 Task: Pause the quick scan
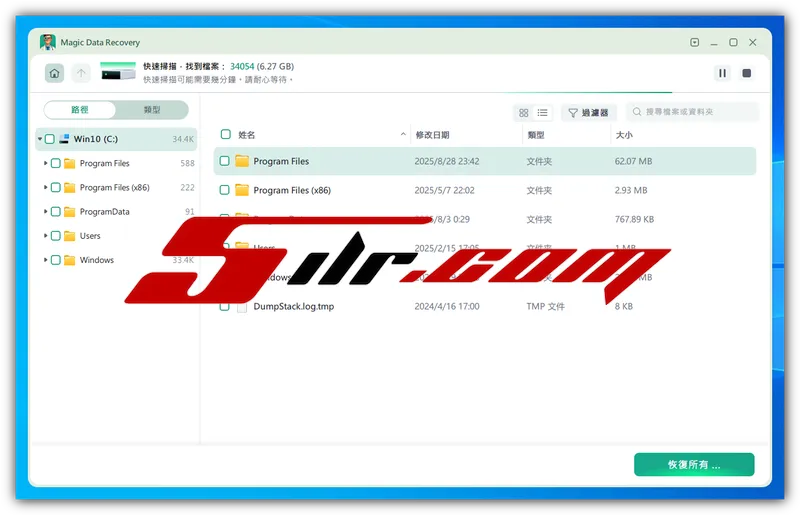pos(722,73)
